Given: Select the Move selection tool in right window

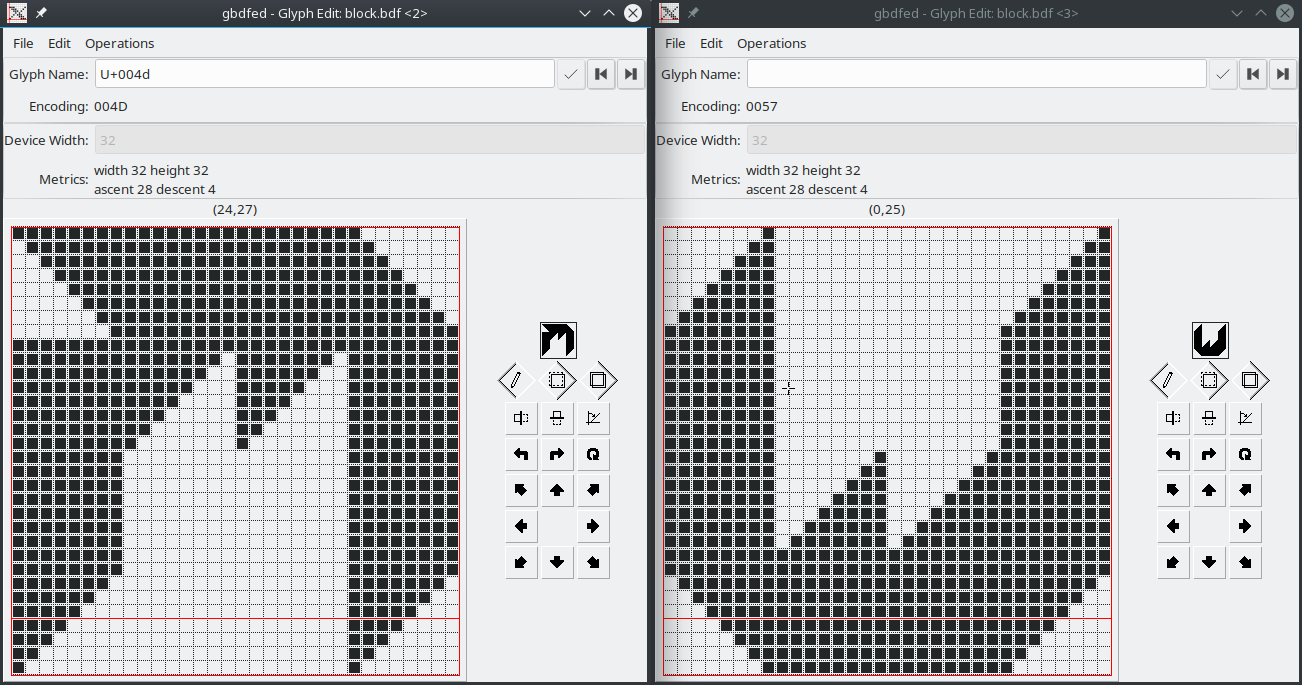Looking at the screenshot, I should click(x=1209, y=380).
